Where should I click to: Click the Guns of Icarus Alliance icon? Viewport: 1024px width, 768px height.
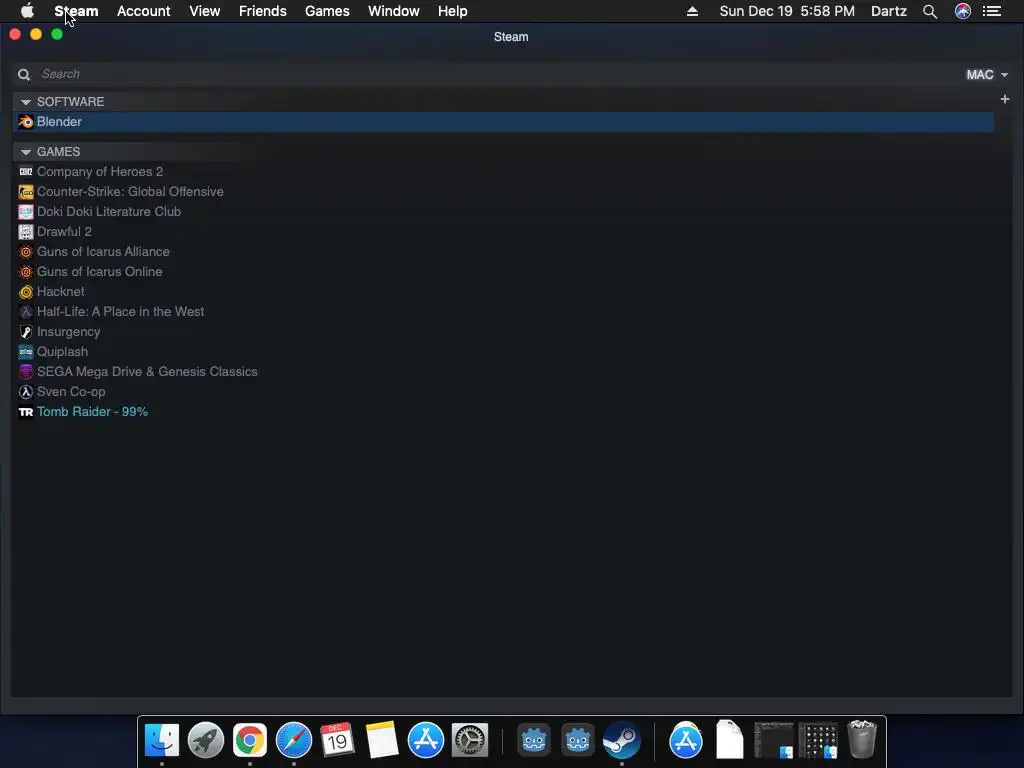click(25, 252)
